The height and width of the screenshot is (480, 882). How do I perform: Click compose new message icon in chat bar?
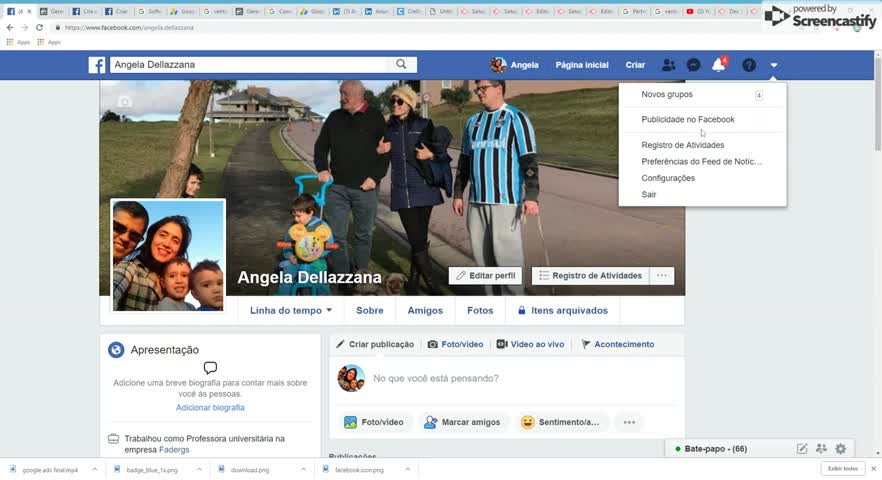point(802,449)
